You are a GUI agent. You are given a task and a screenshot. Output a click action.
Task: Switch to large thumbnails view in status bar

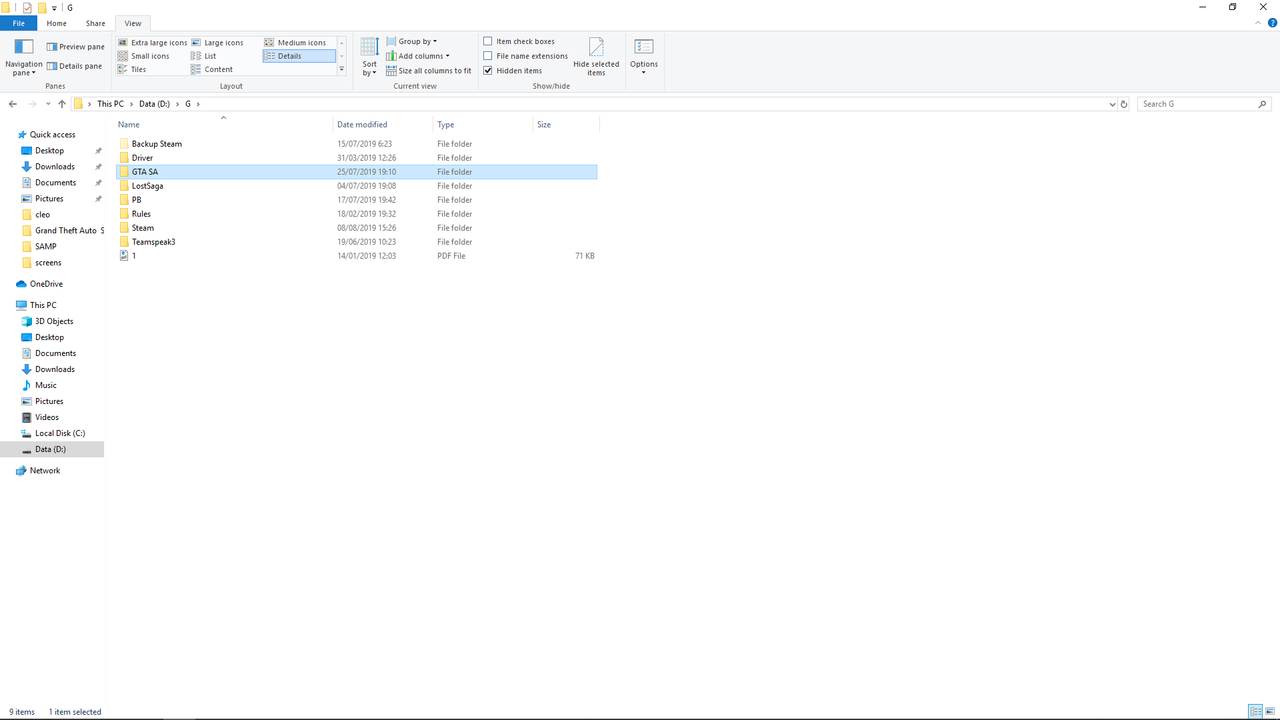1270,711
